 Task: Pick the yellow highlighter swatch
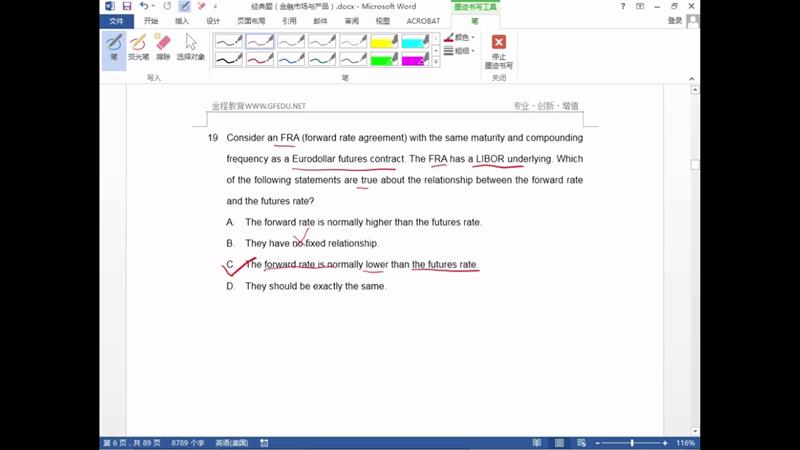384,41
